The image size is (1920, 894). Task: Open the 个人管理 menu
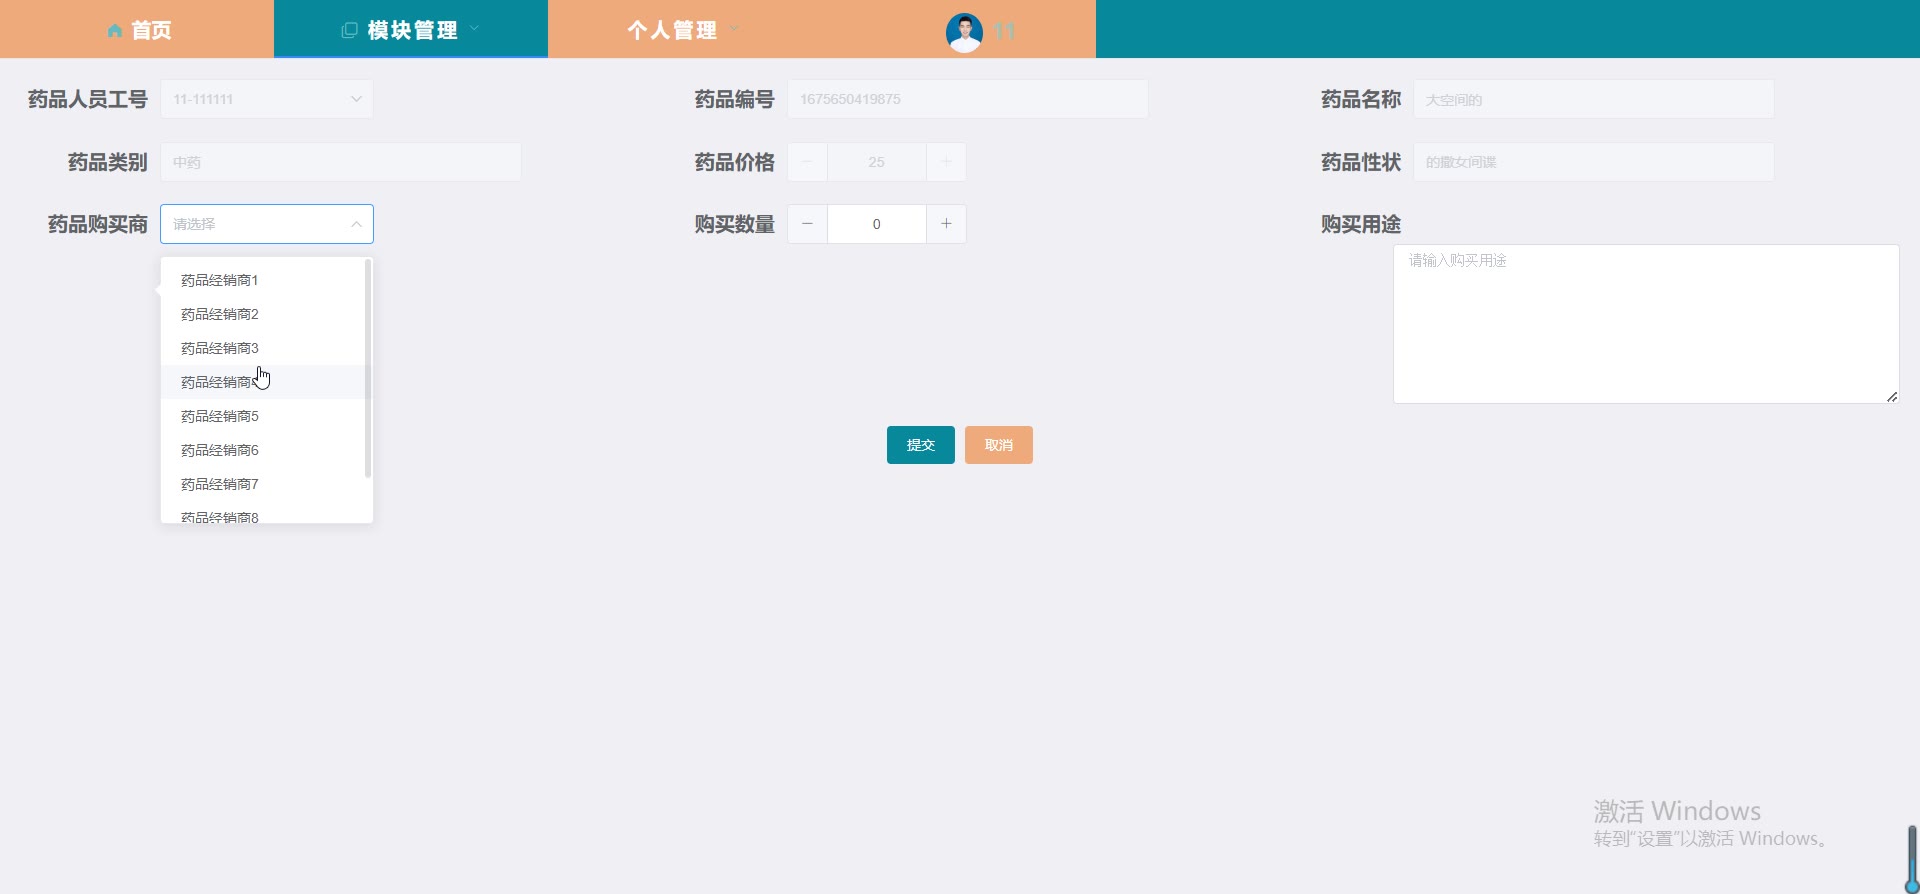[x=685, y=30]
